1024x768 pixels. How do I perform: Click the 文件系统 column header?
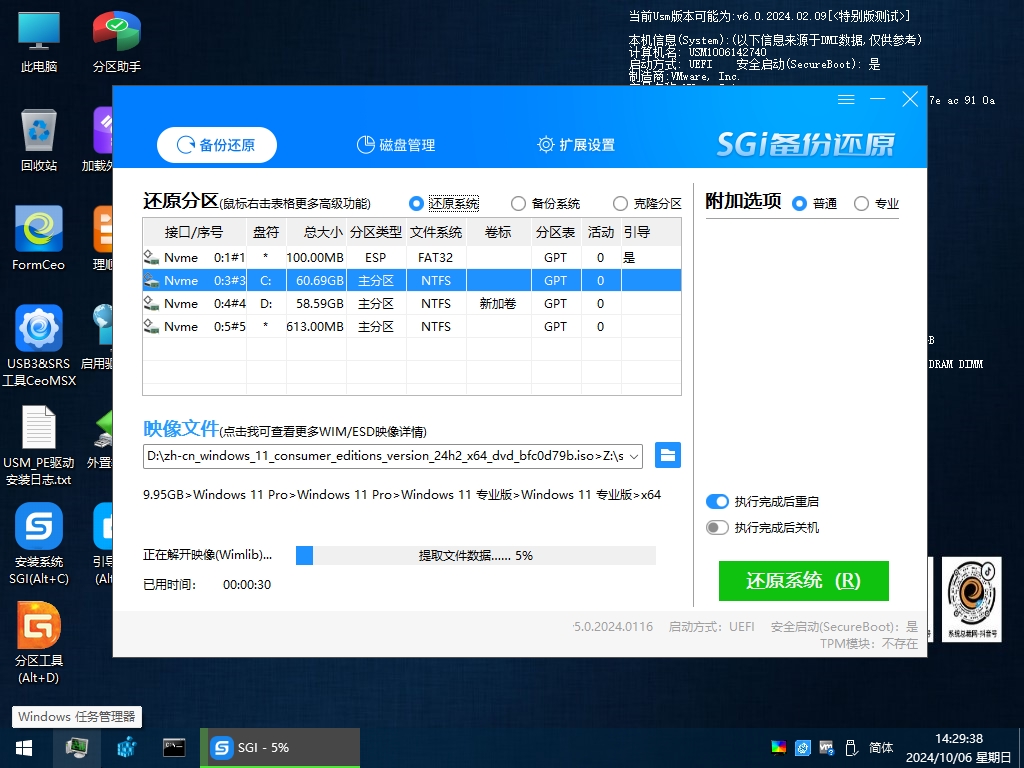click(436, 232)
